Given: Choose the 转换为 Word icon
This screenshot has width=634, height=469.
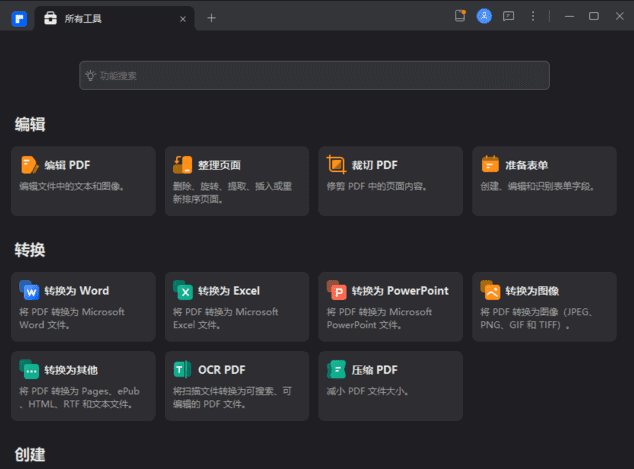Looking at the screenshot, I should 29,291.
